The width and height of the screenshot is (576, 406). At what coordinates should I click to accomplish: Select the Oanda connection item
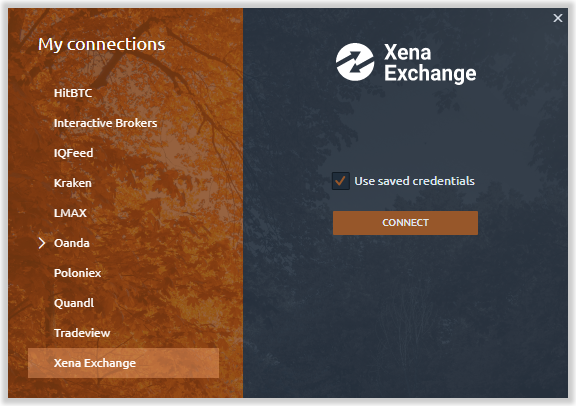pos(72,243)
